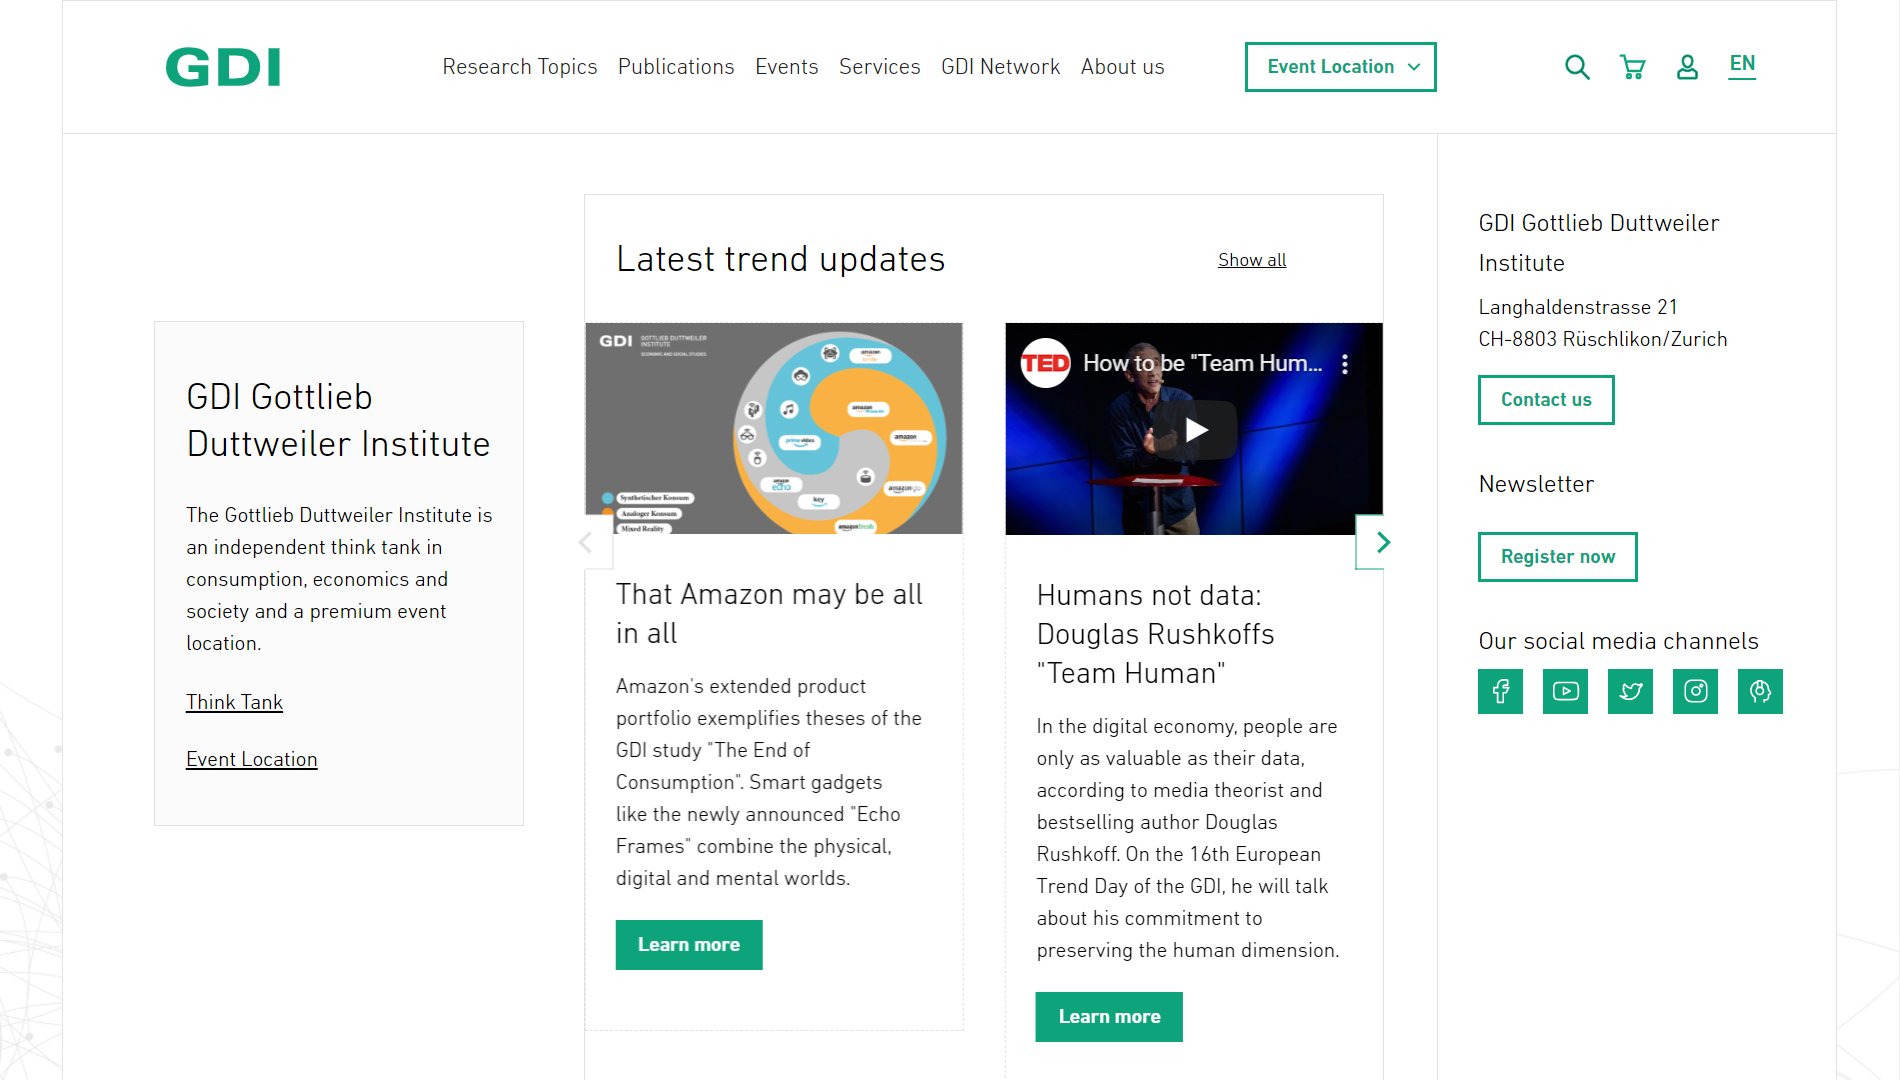Open Events menu
This screenshot has width=1900, height=1080.
click(x=787, y=67)
